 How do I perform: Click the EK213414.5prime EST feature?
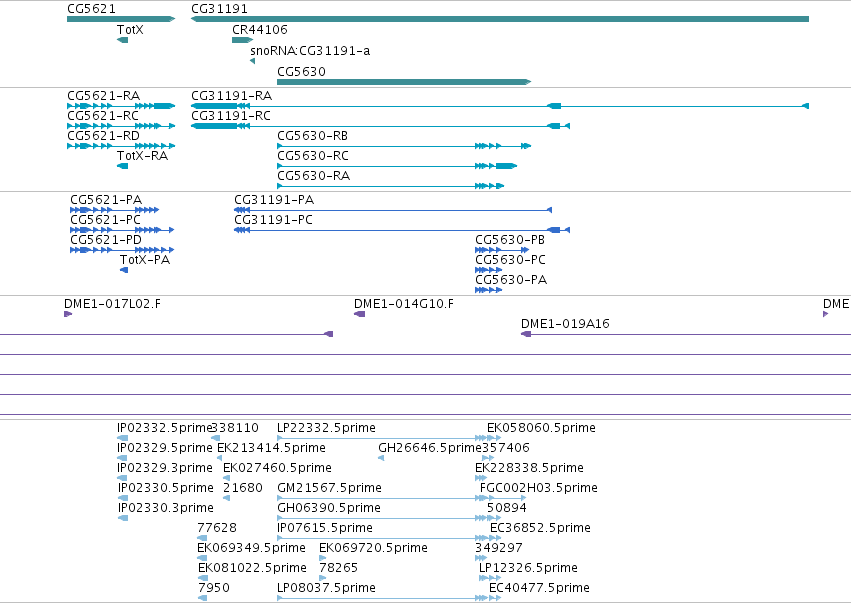219,458
